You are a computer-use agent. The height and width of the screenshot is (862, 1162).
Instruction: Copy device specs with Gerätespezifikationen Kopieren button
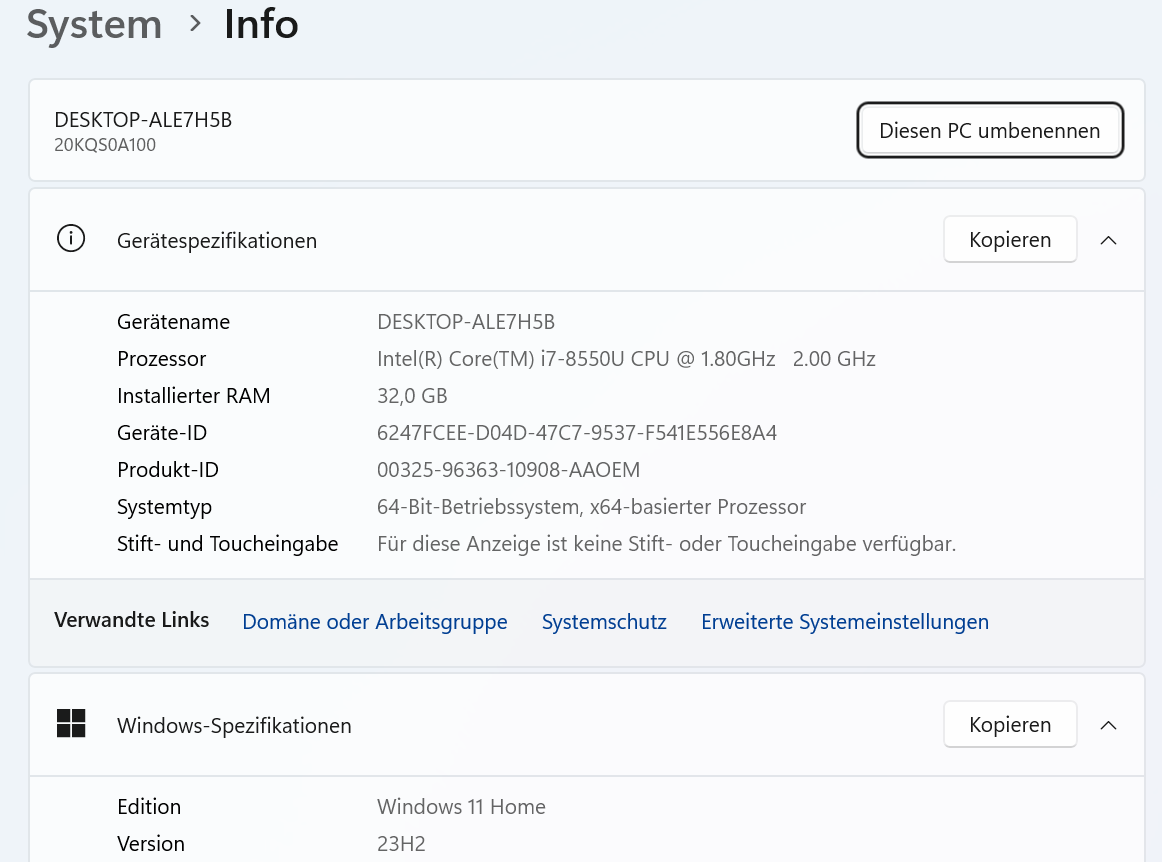(x=1010, y=239)
